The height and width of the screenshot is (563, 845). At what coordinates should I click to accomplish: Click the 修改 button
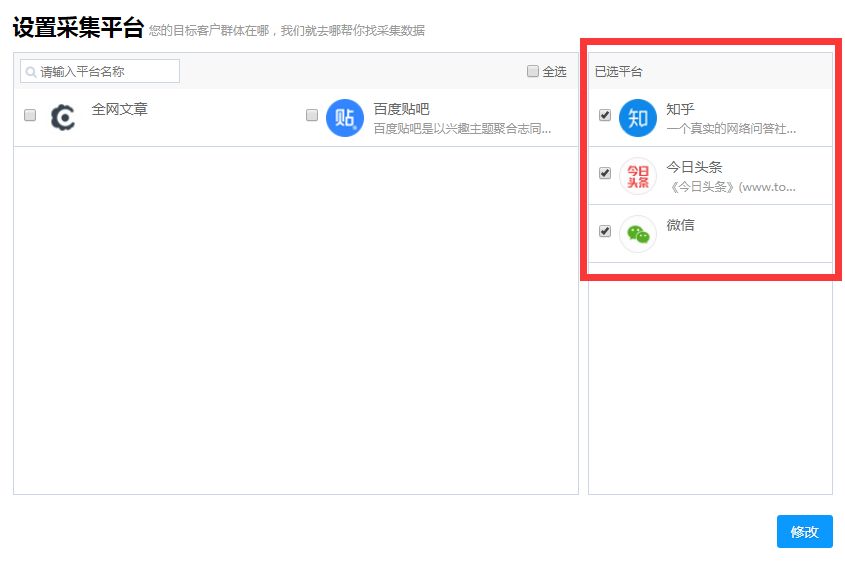point(805,531)
